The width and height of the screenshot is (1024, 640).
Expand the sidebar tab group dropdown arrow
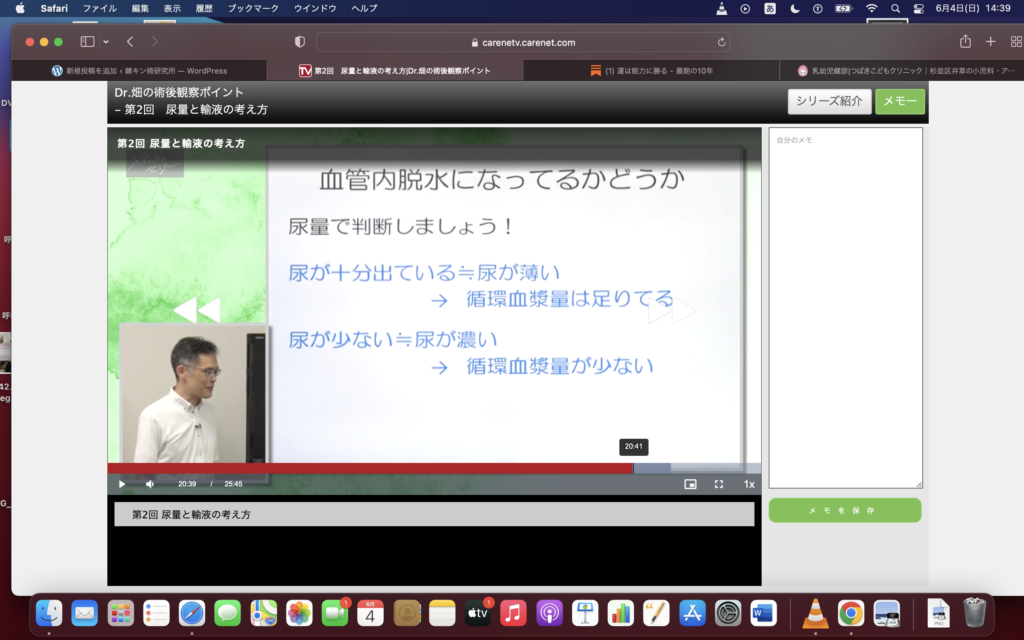(106, 42)
